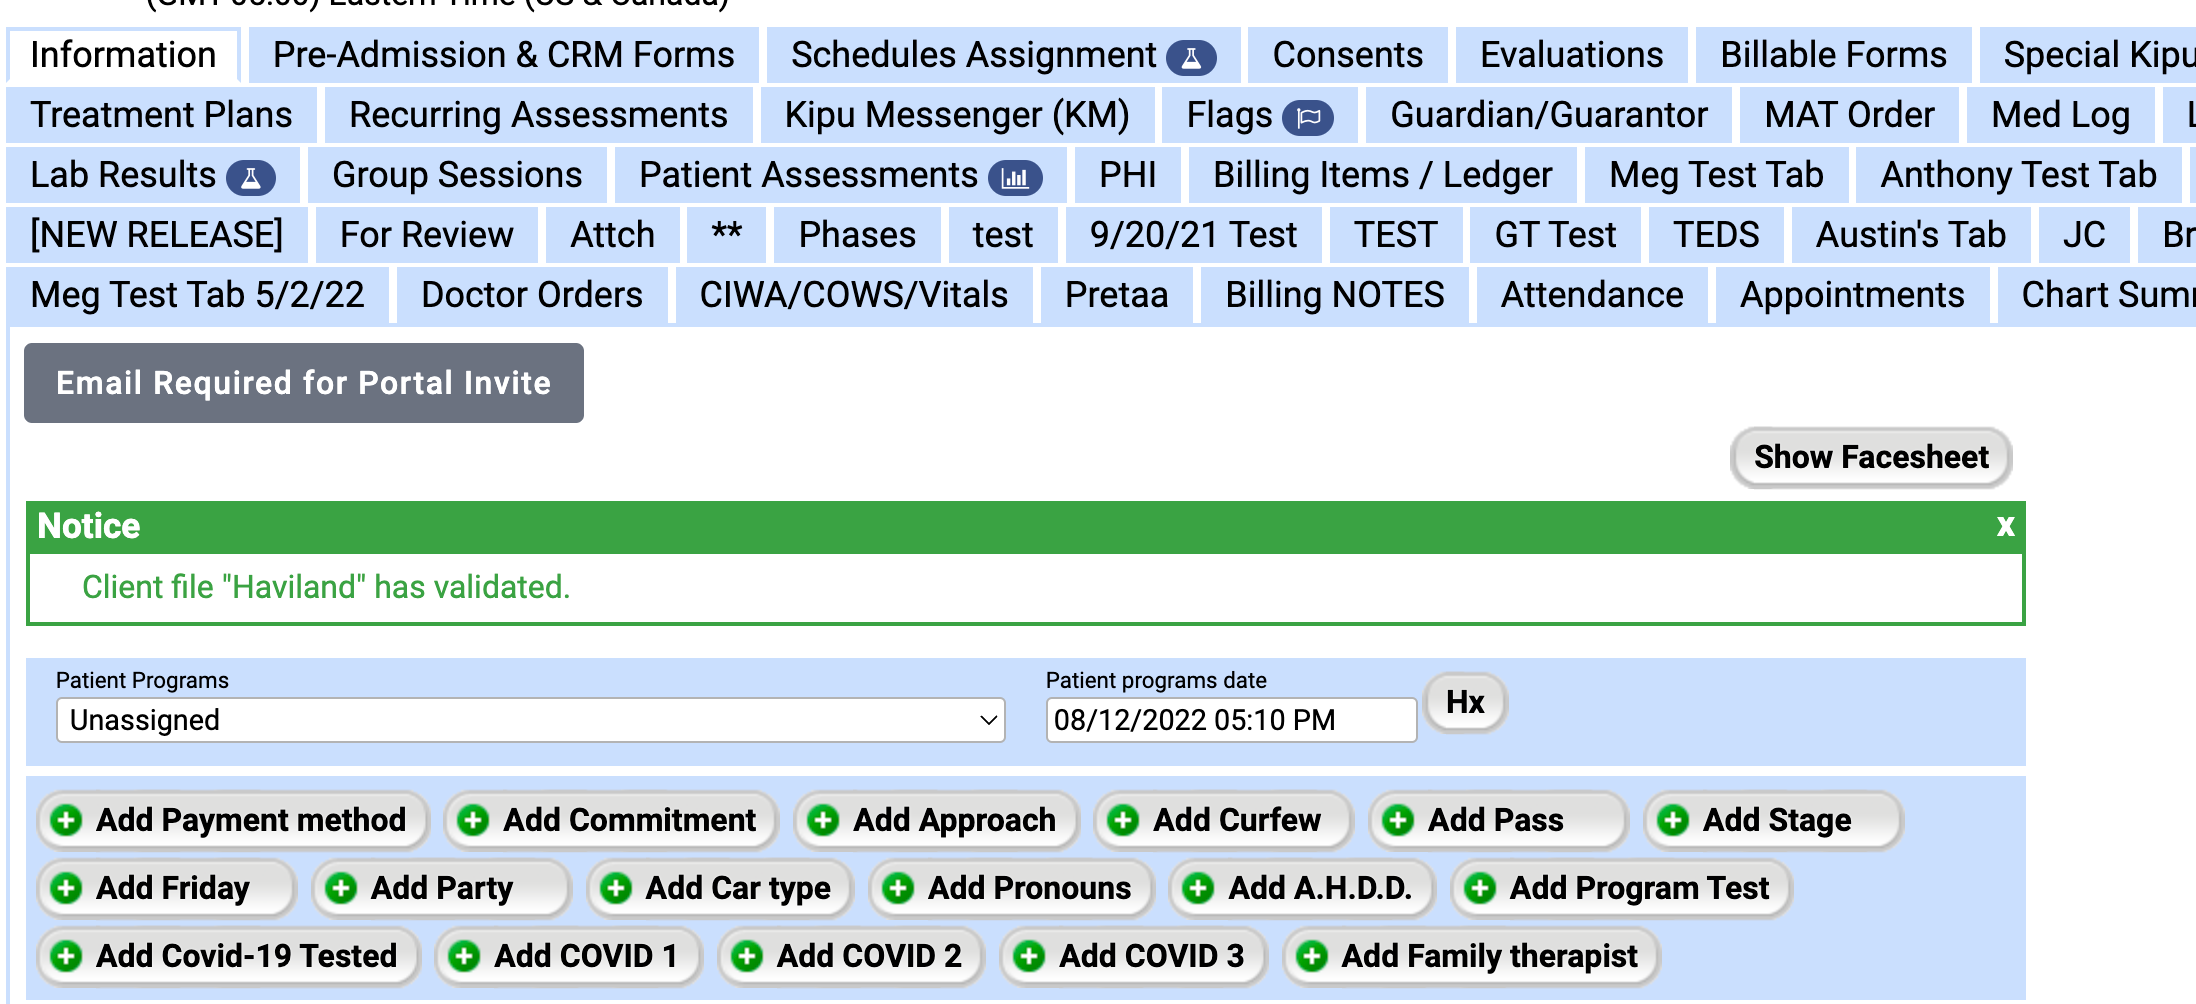2196x1004 pixels.
Task: Click the green plus icon on Add Curfew
Action: click(1122, 820)
